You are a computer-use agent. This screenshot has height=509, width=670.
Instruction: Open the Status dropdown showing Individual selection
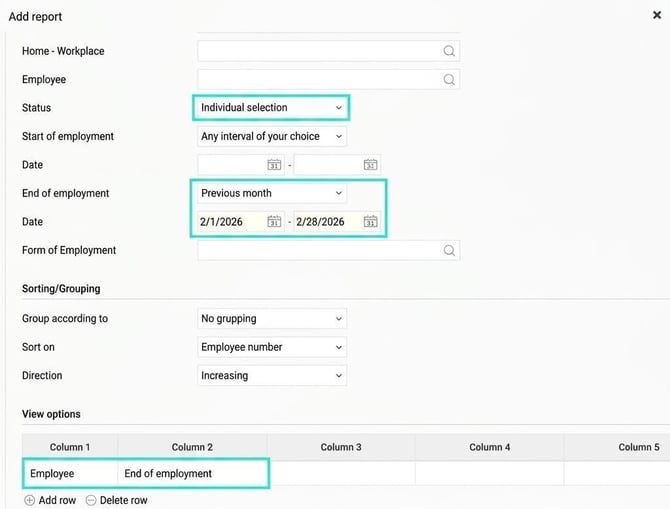tap(272, 108)
